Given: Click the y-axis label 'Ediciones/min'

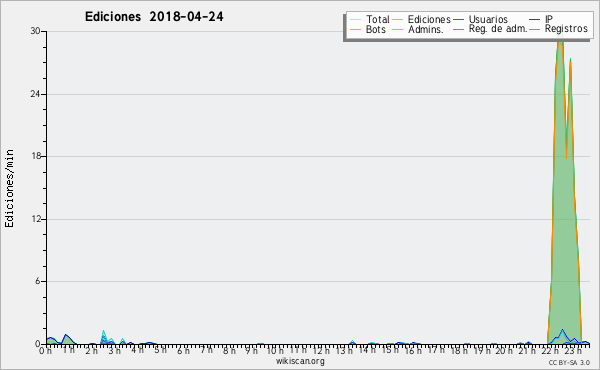Looking at the screenshot, I should pyautogui.click(x=9, y=188).
